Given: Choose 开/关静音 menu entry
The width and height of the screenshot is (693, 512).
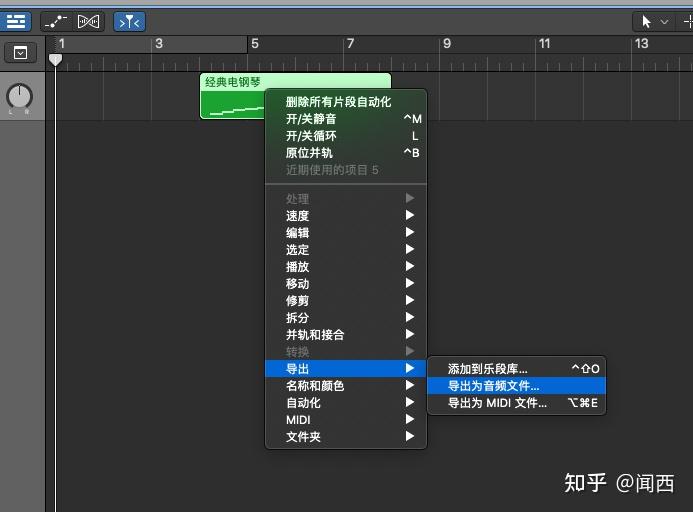Looking at the screenshot, I should pyautogui.click(x=346, y=118).
